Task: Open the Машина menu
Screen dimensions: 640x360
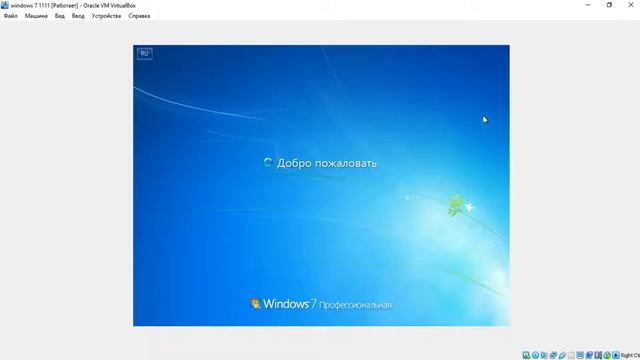Action: pos(36,16)
